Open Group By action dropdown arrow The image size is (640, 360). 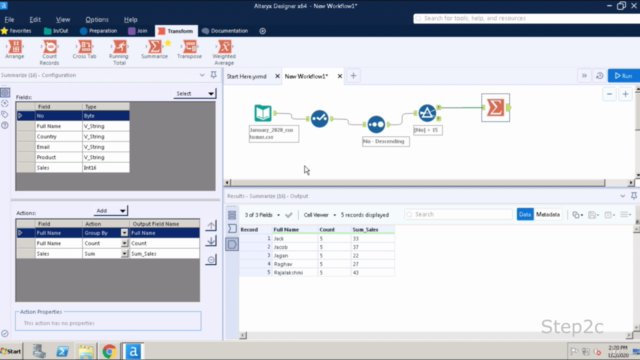(124, 233)
